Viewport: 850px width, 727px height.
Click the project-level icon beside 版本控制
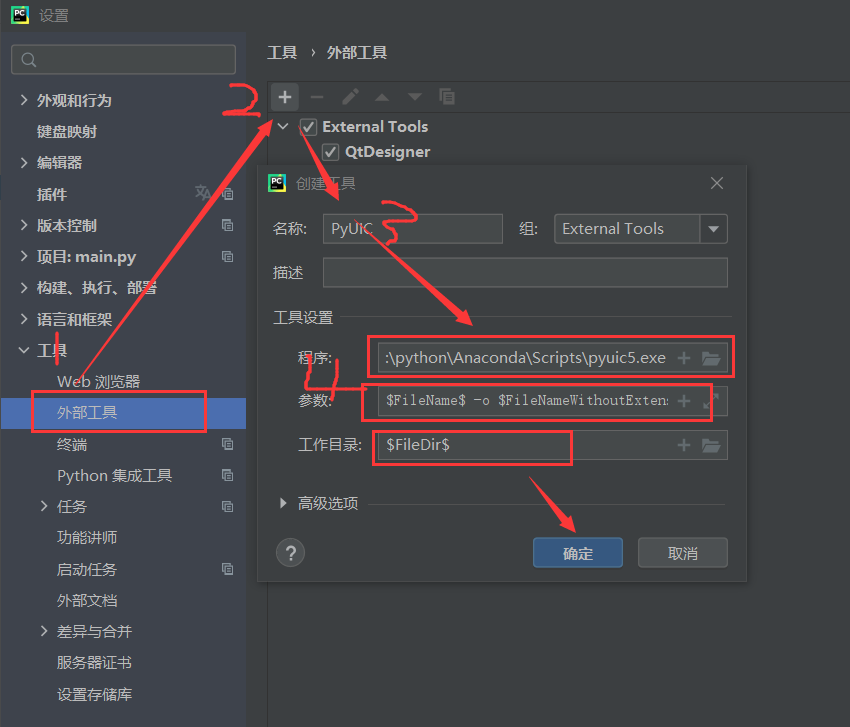[228, 225]
